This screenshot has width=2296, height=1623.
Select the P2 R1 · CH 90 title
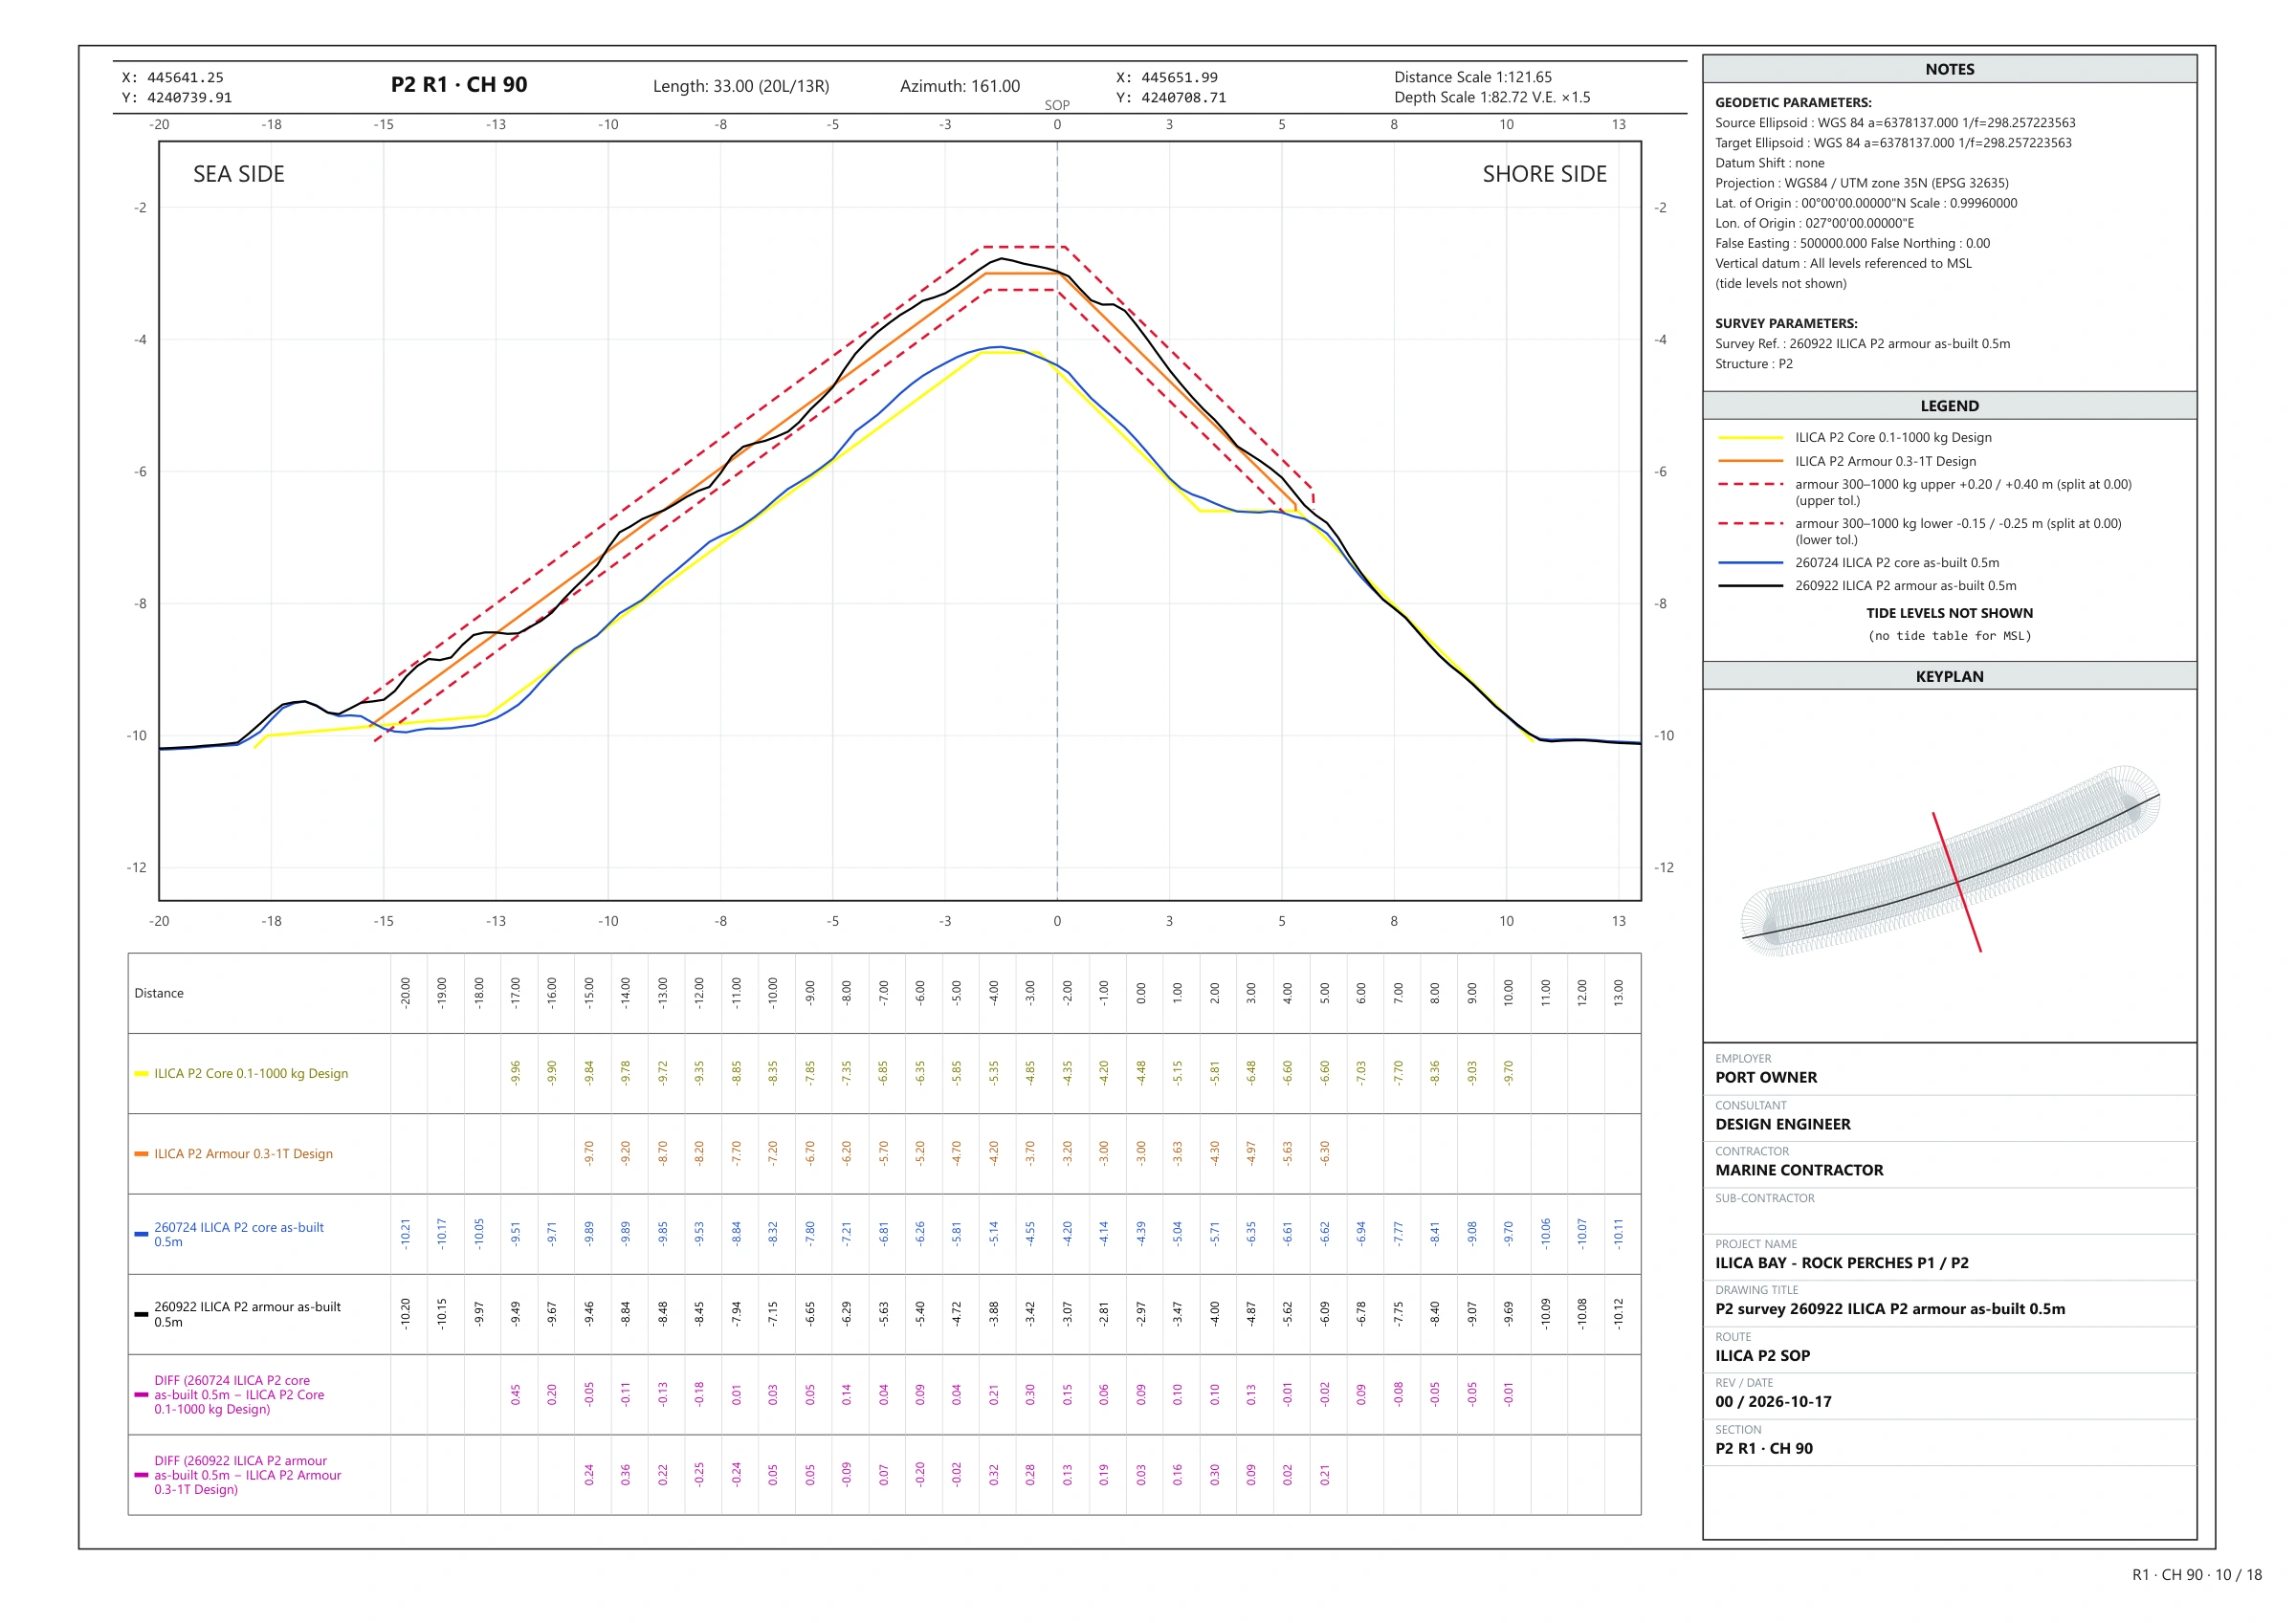coord(459,85)
